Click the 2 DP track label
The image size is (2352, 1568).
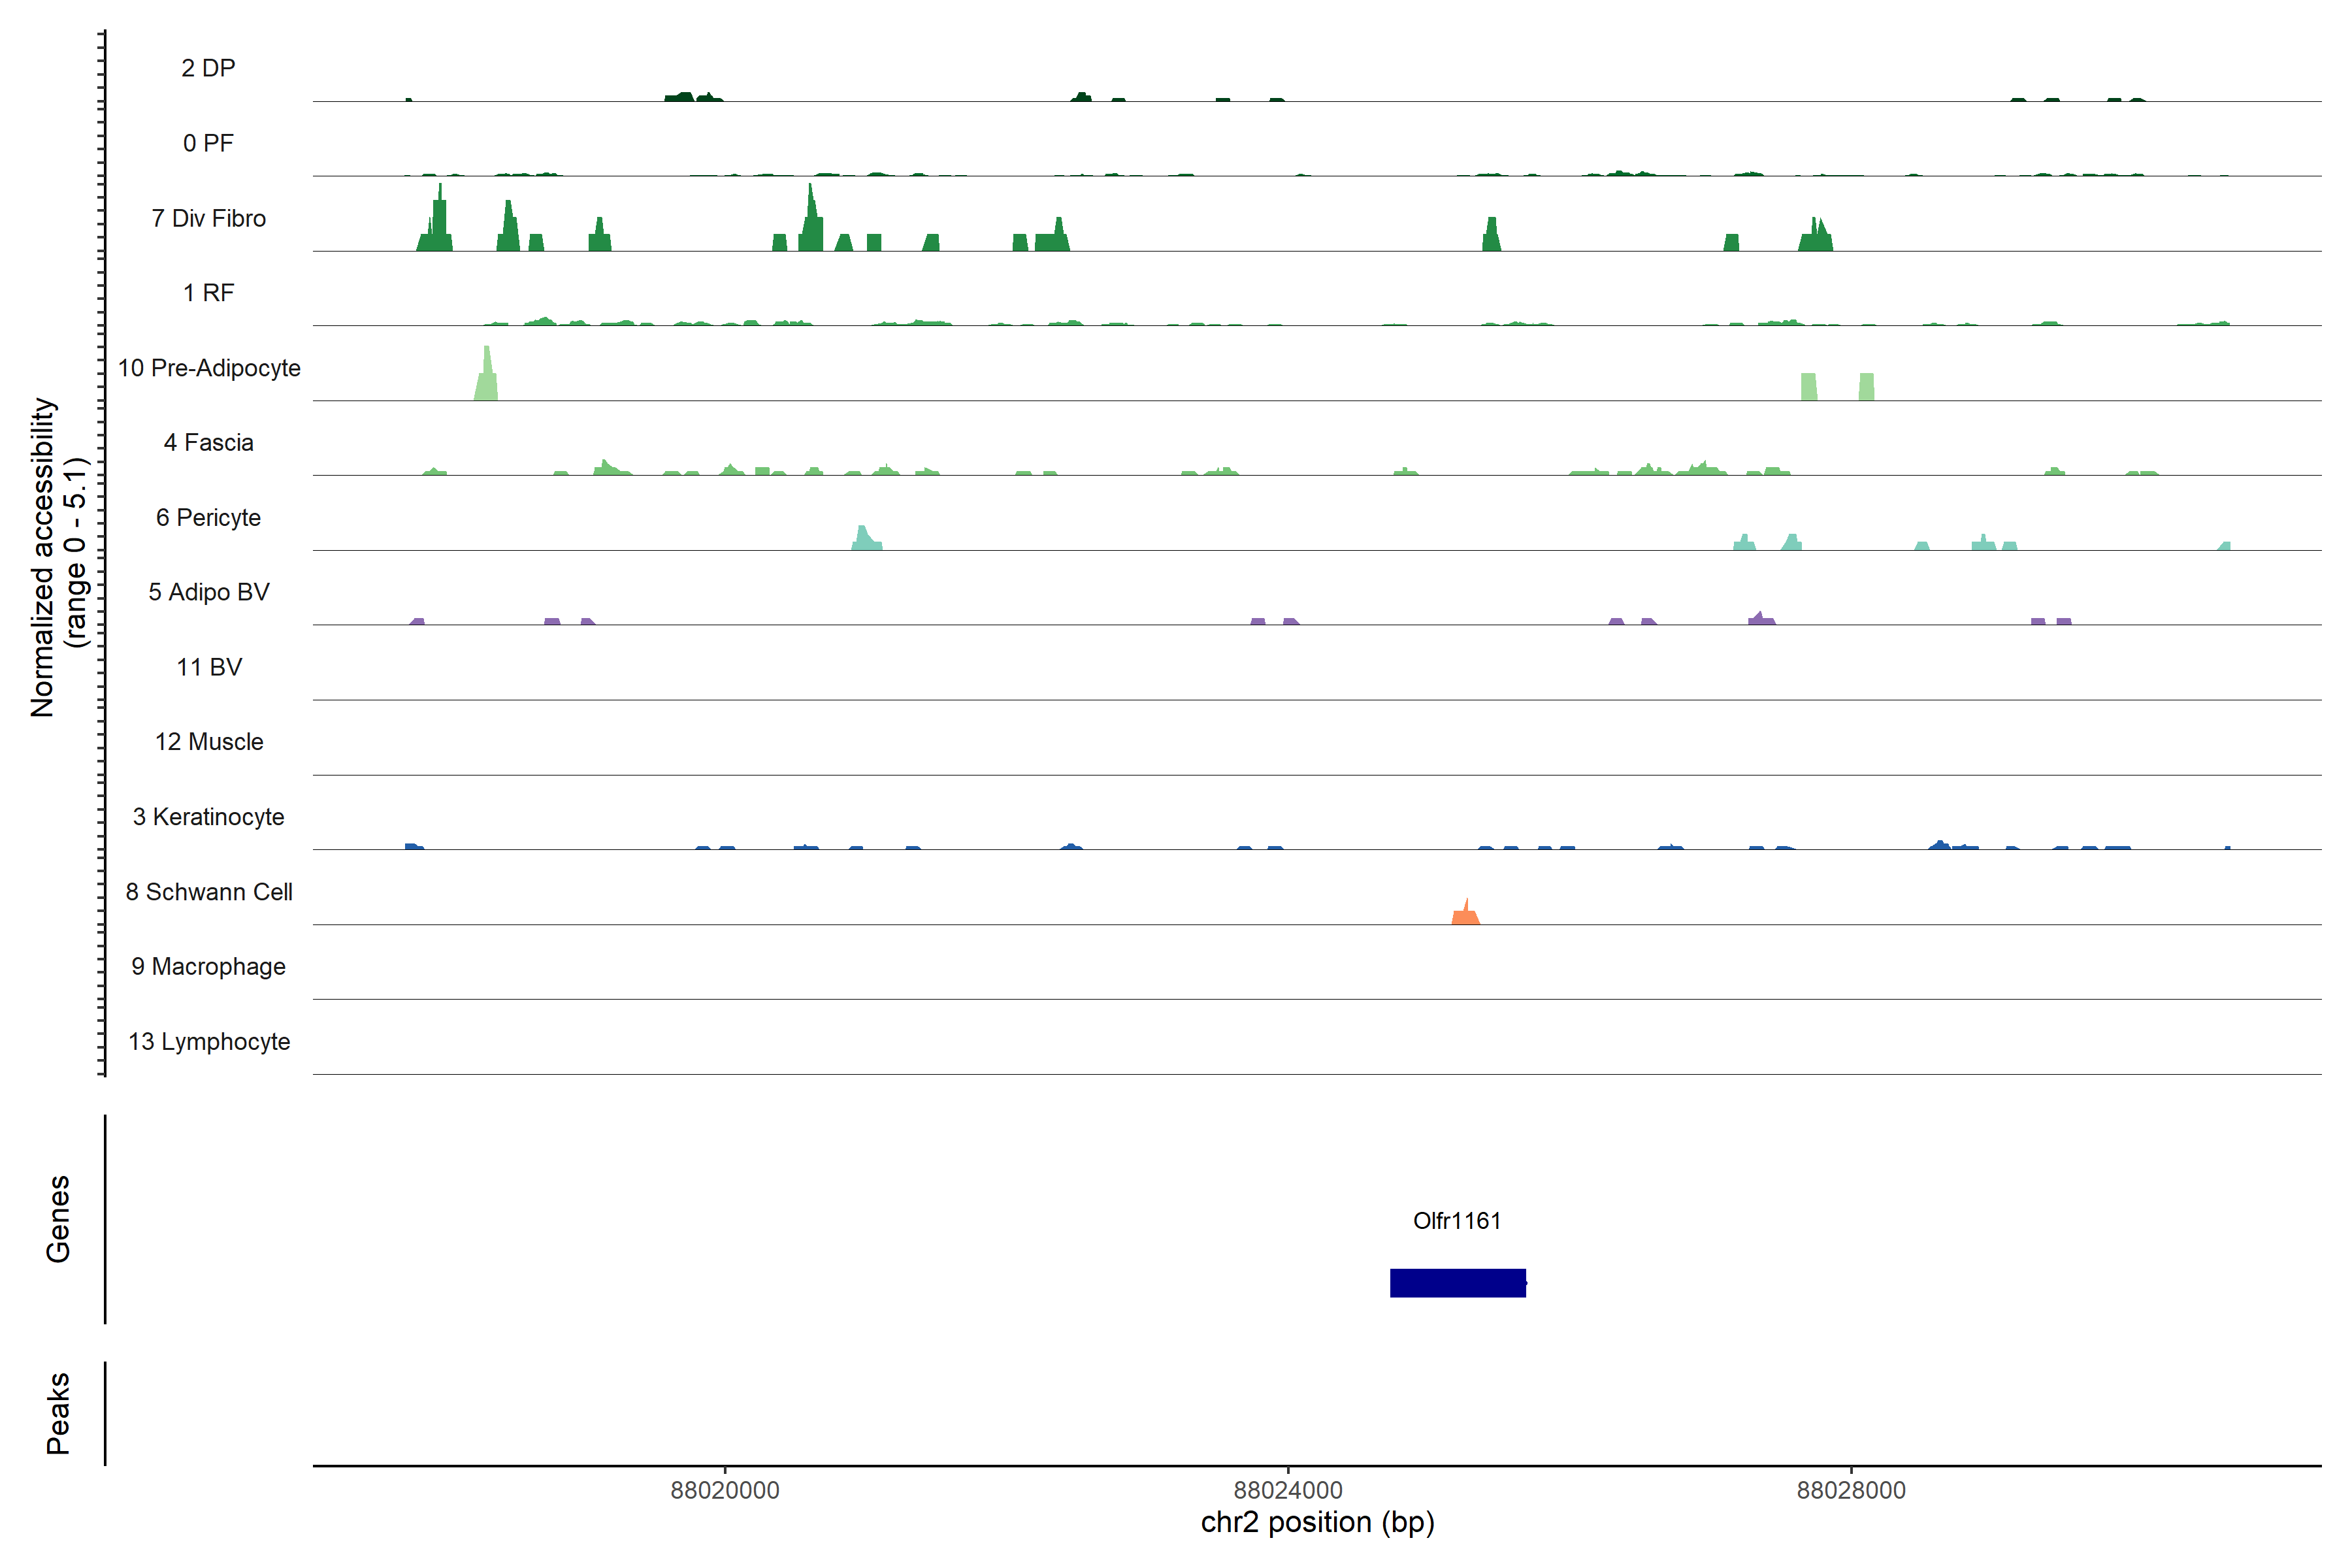coord(208,68)
